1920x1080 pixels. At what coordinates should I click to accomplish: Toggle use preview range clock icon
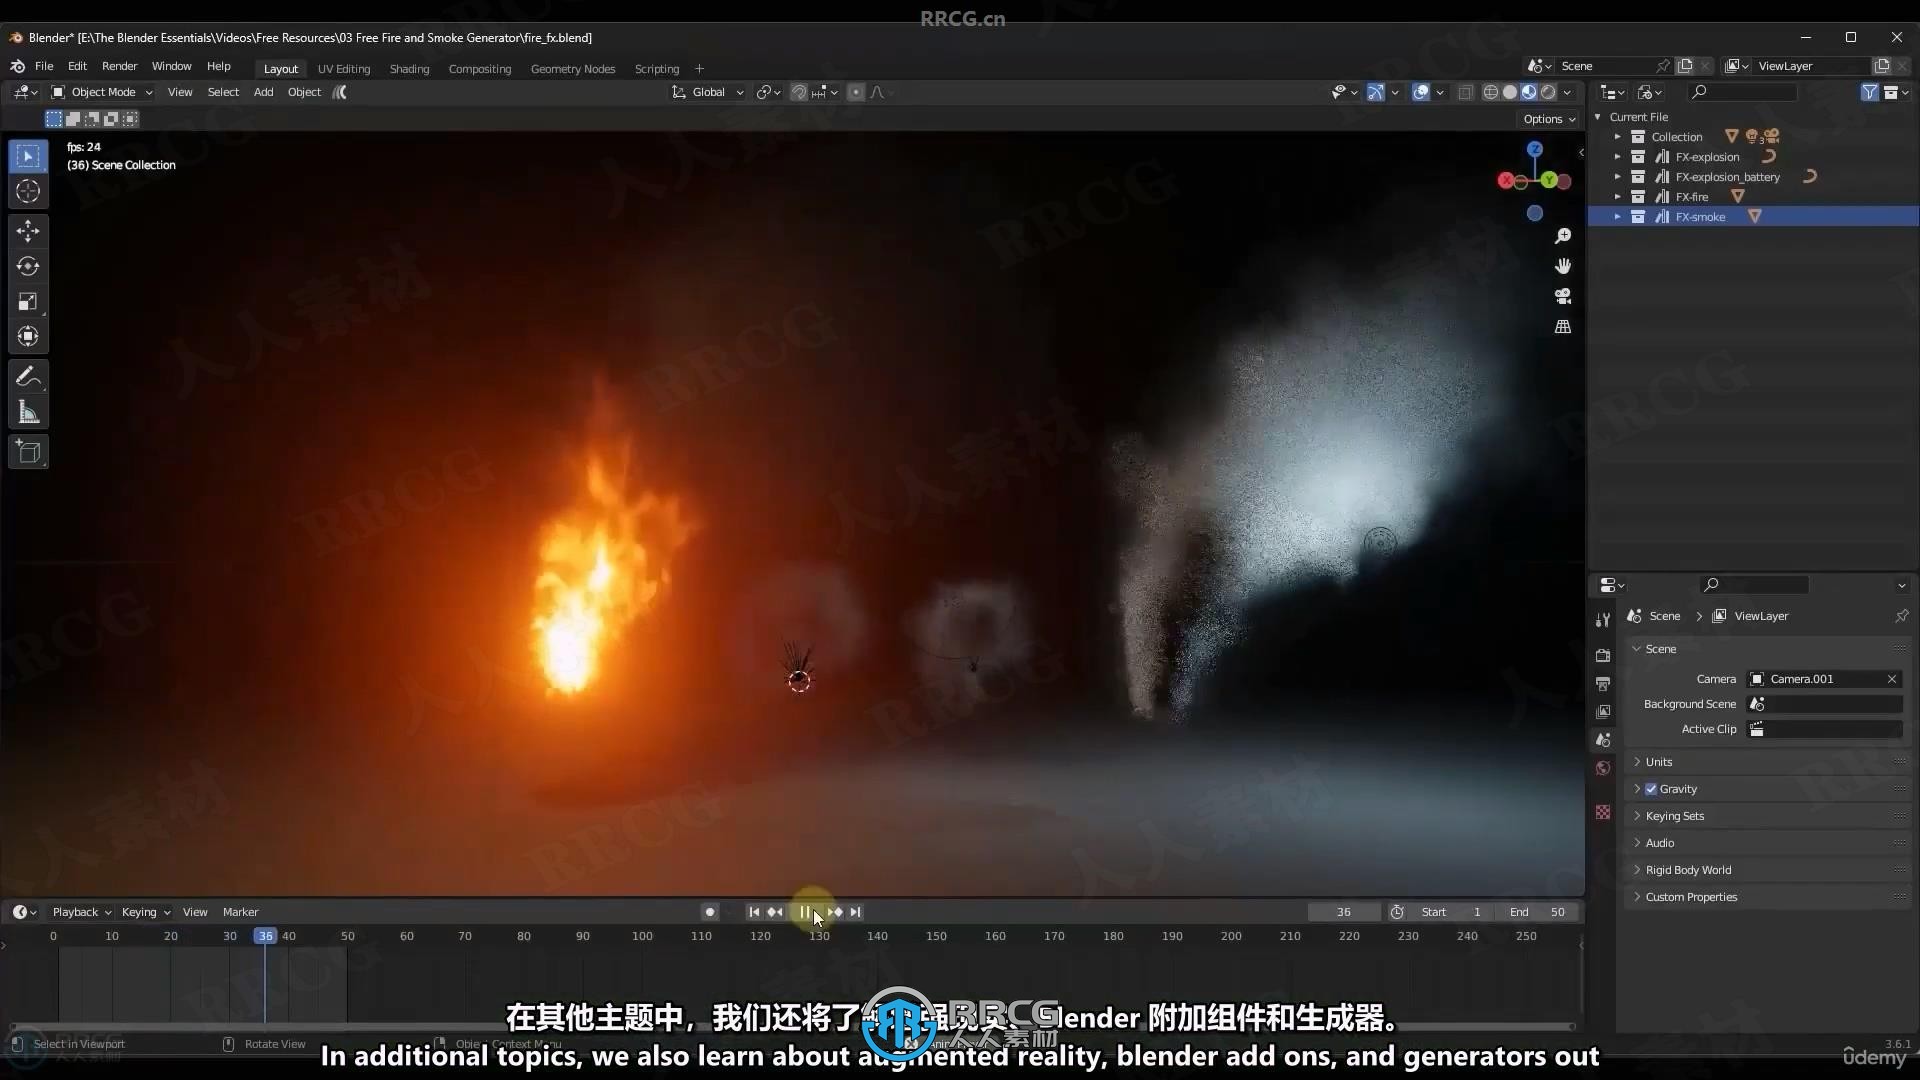(x=1397, y=912)
